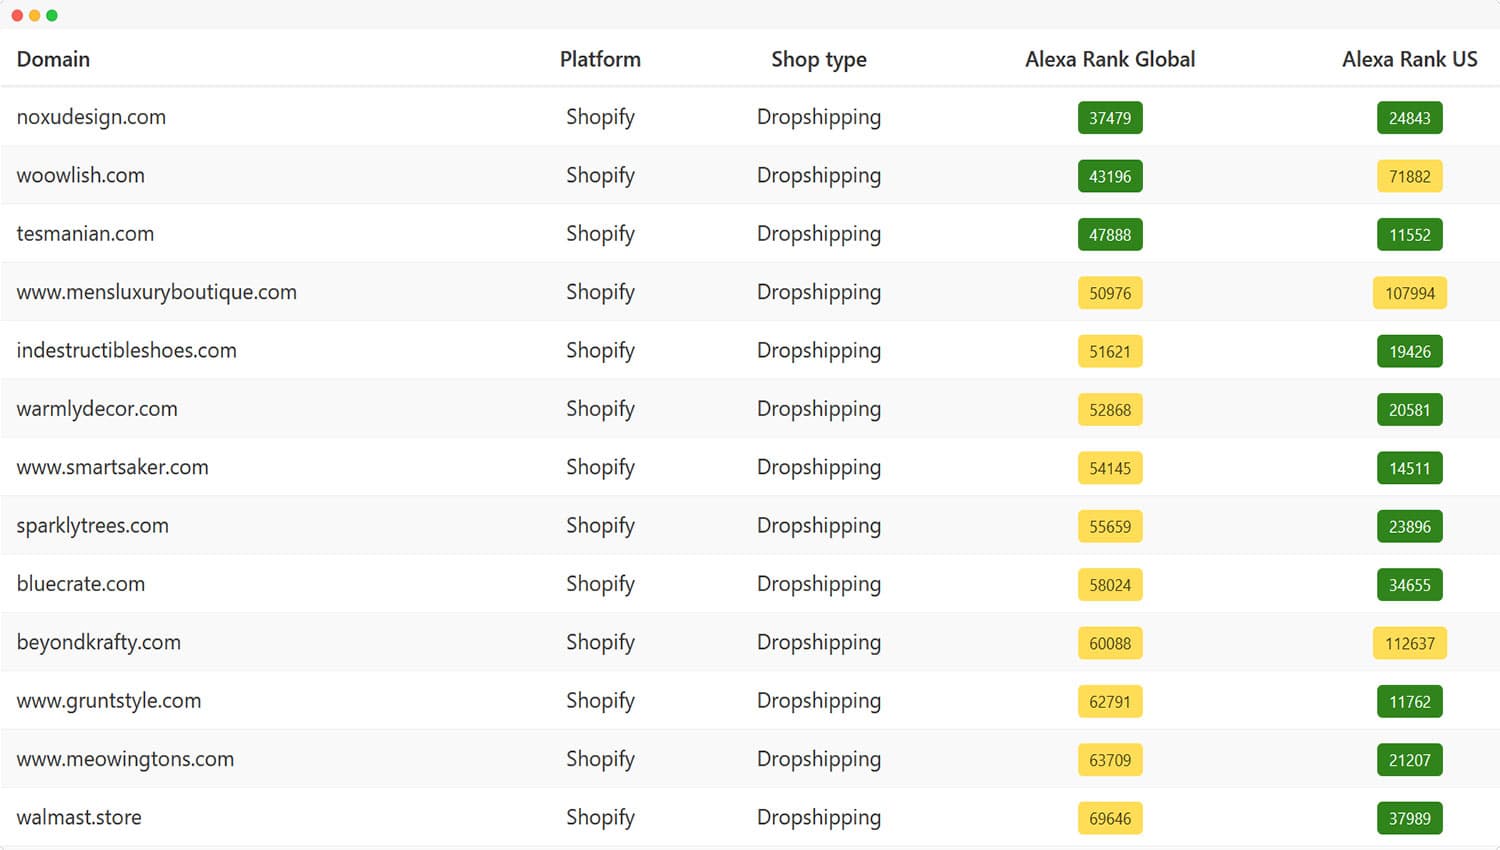Click the green maximize window button
Screen dimensions: 1500x850
tap(52, 15)
